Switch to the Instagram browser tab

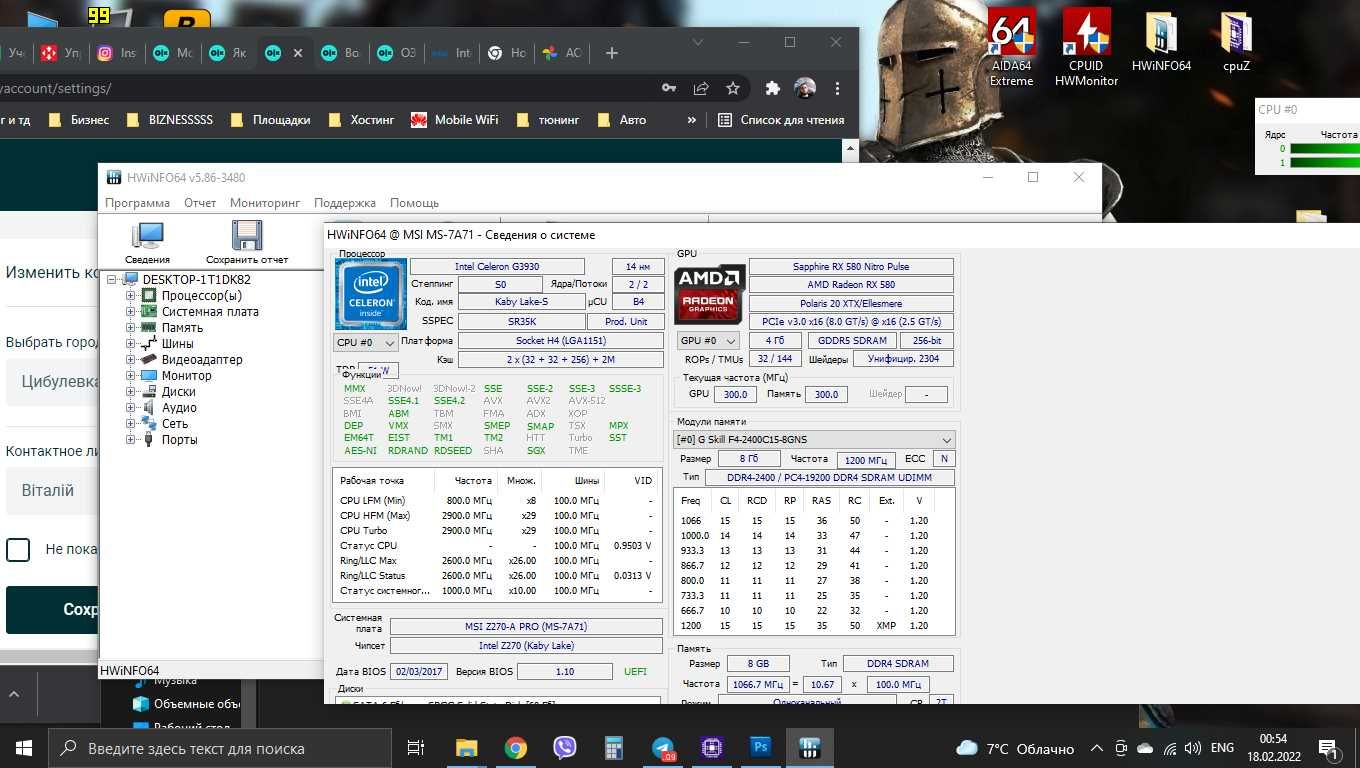pyautogui.click(x=116, y=53)
